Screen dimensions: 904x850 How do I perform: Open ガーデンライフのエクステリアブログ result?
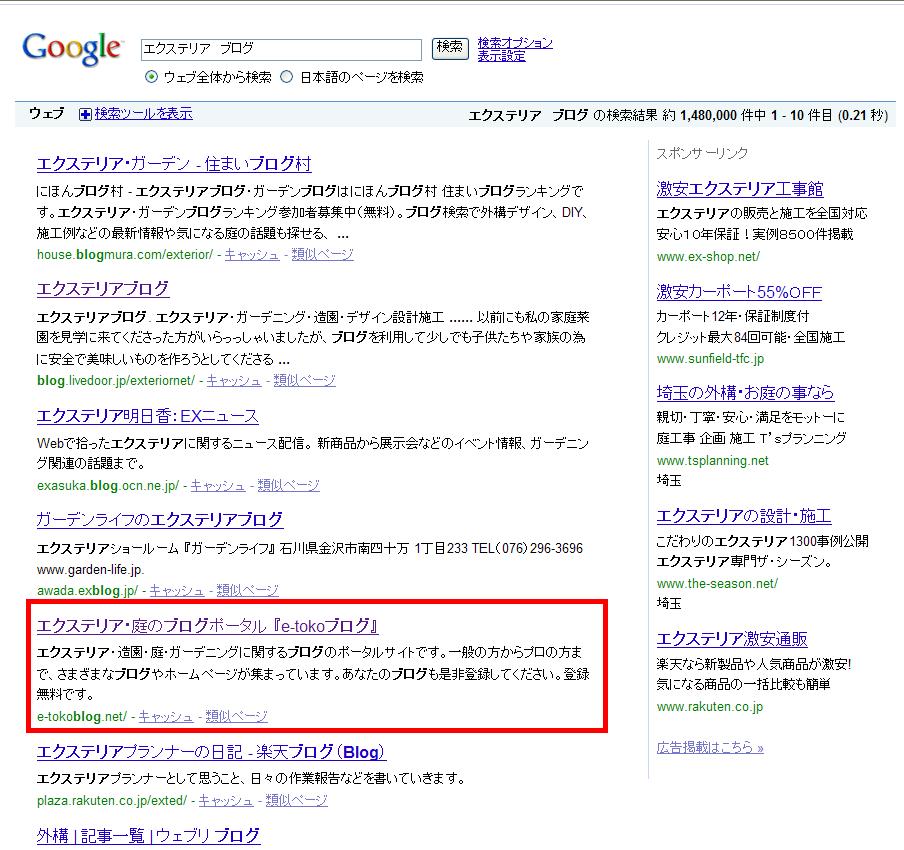(160, 520)
